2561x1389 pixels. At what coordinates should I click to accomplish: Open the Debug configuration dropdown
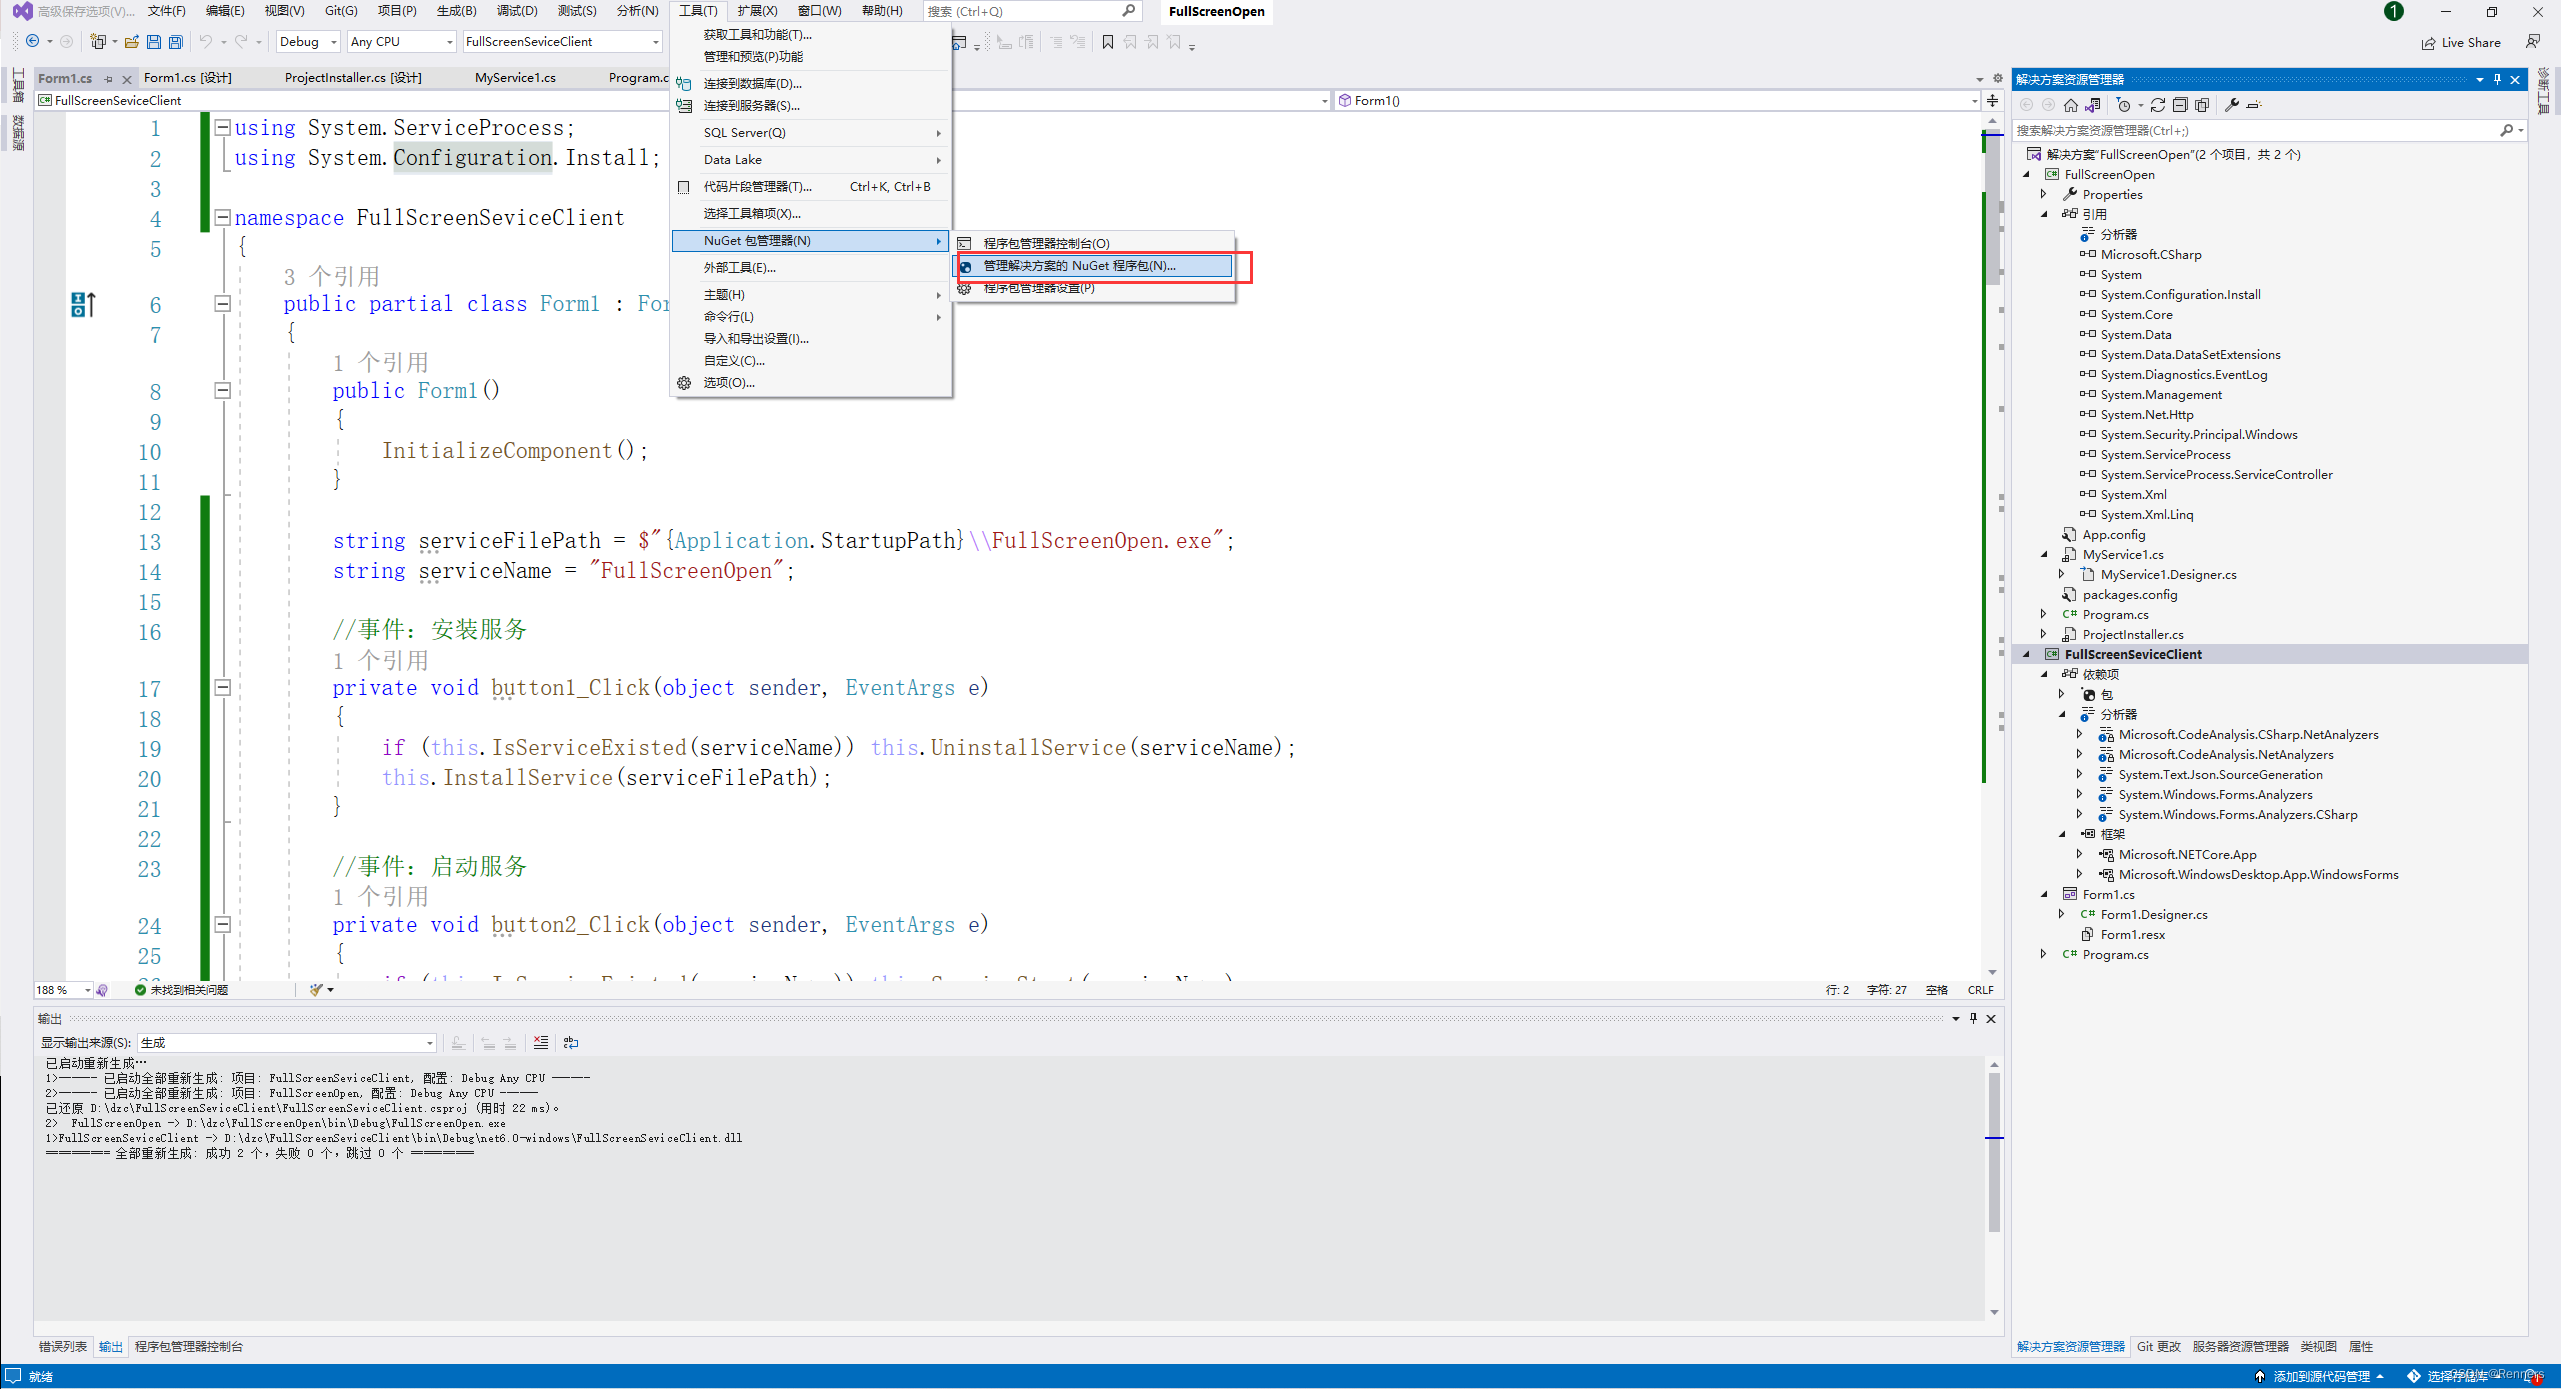tap(309, 42)
